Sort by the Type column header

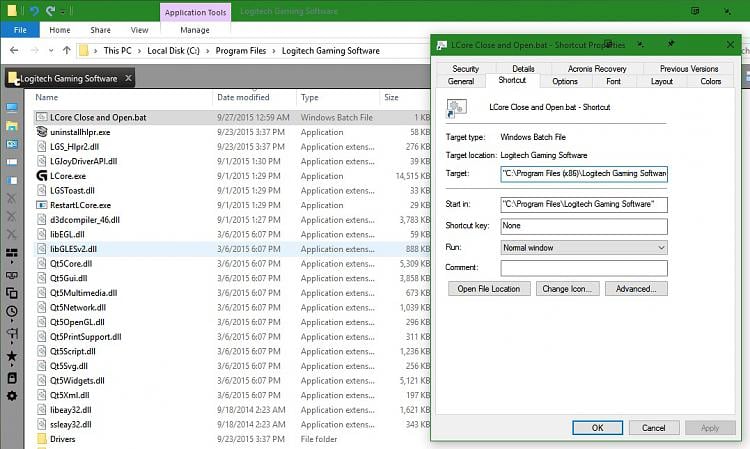309,97
